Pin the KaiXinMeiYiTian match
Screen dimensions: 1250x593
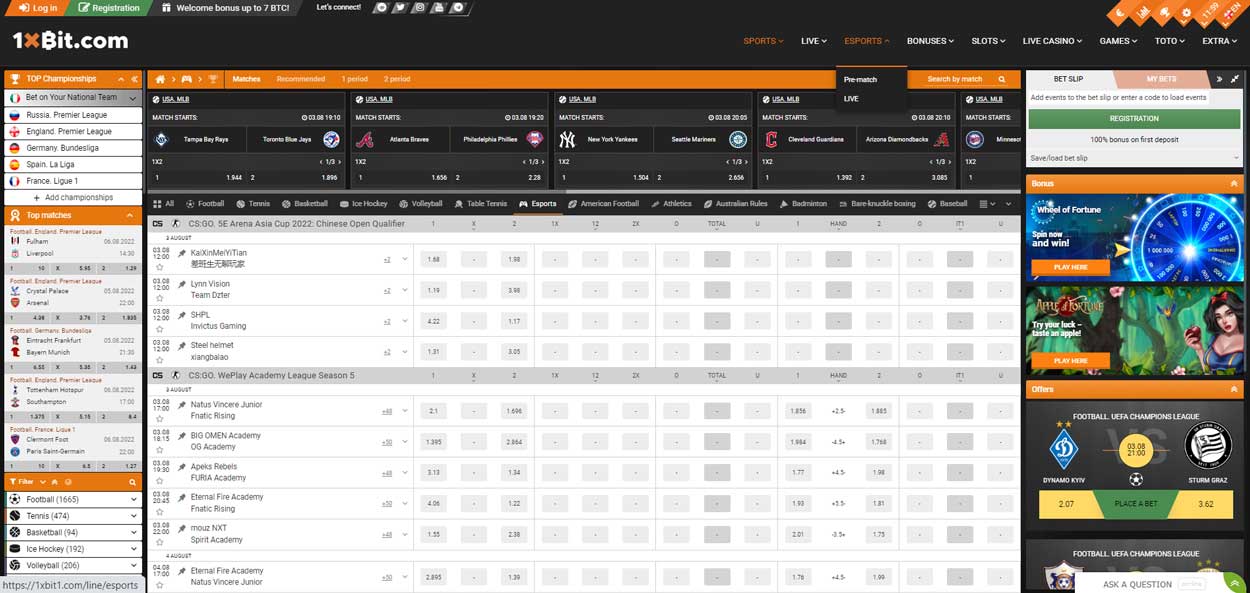click(x=182, y=254)
